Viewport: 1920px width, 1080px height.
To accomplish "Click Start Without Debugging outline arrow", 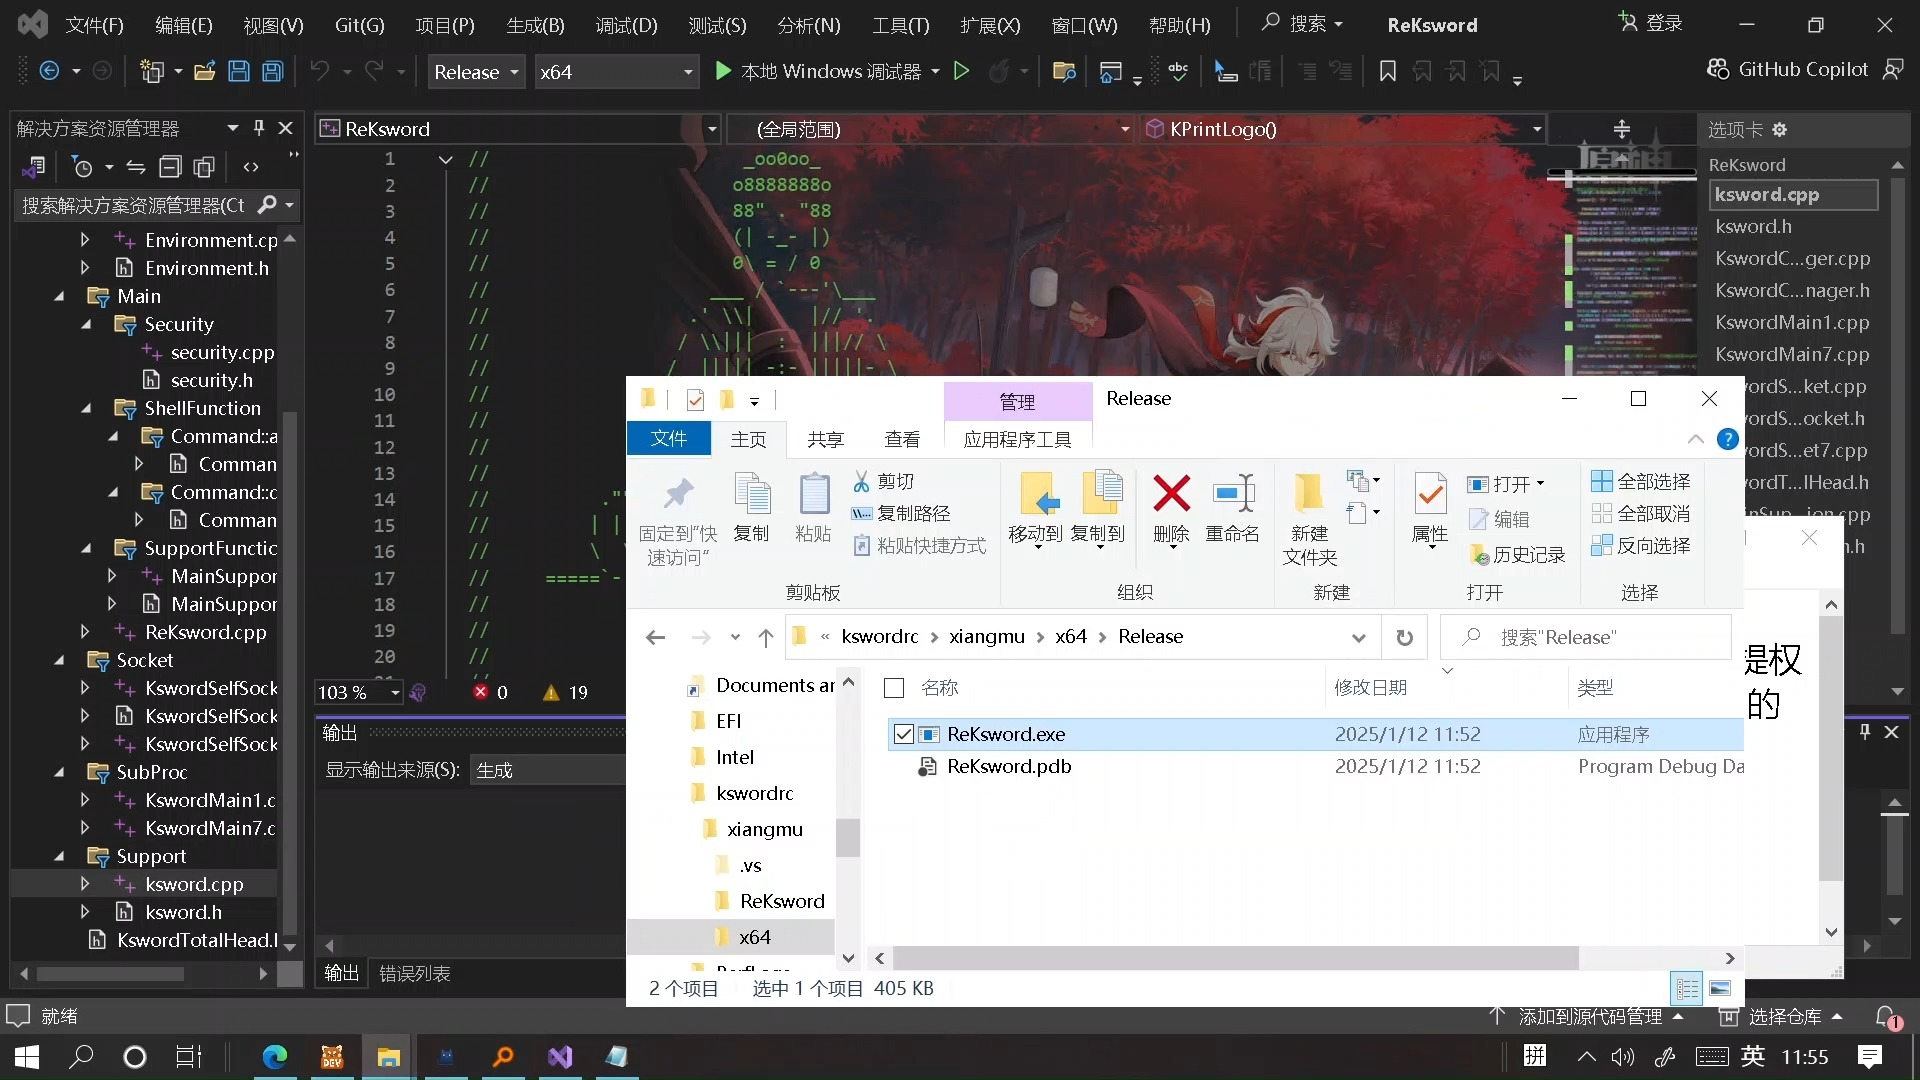I will [961, 71].
